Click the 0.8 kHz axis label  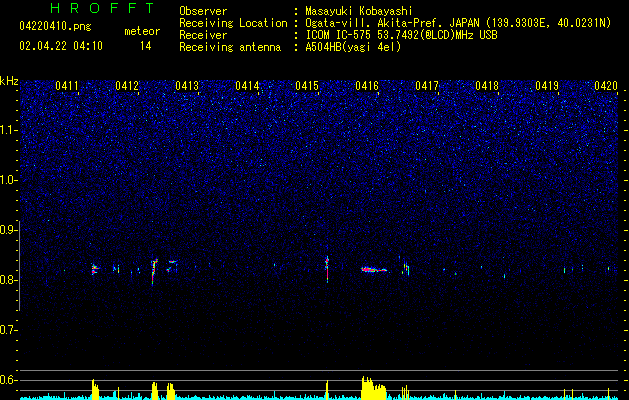(8, 280)
